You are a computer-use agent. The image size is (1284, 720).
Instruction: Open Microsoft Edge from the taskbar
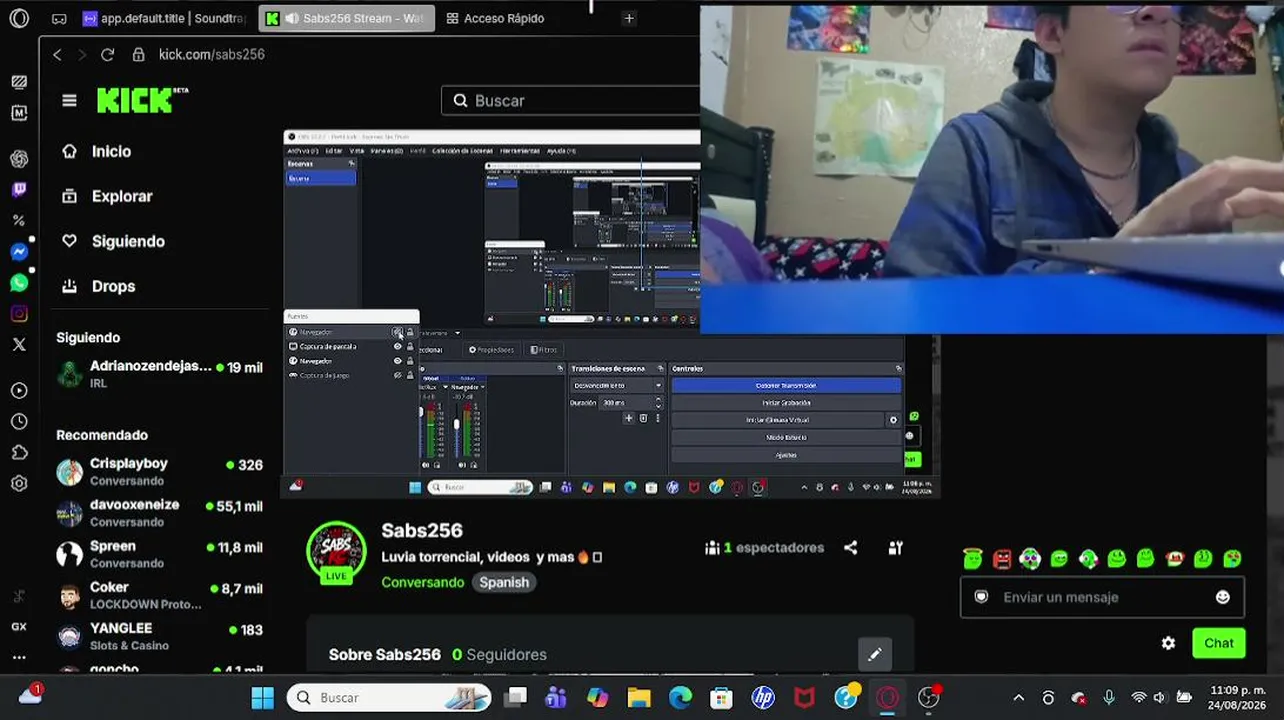(x=680, y=697)
